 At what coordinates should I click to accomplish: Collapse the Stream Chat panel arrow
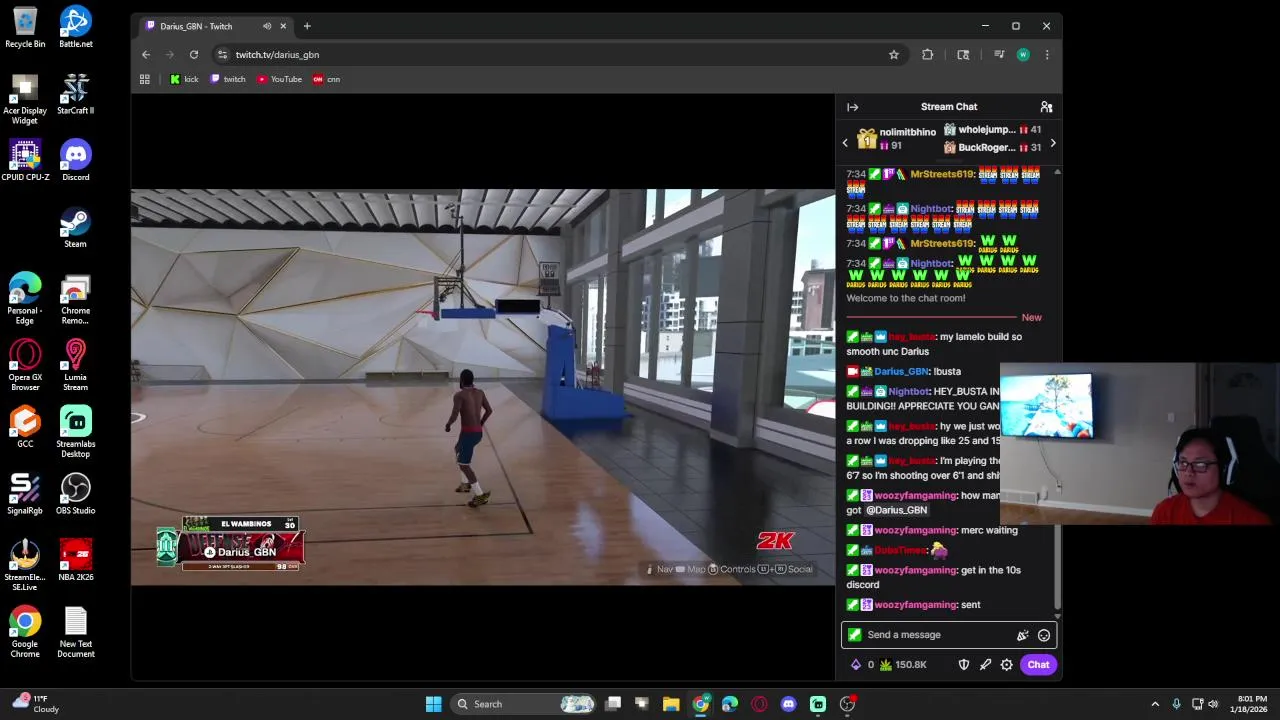tap(852, 107)
